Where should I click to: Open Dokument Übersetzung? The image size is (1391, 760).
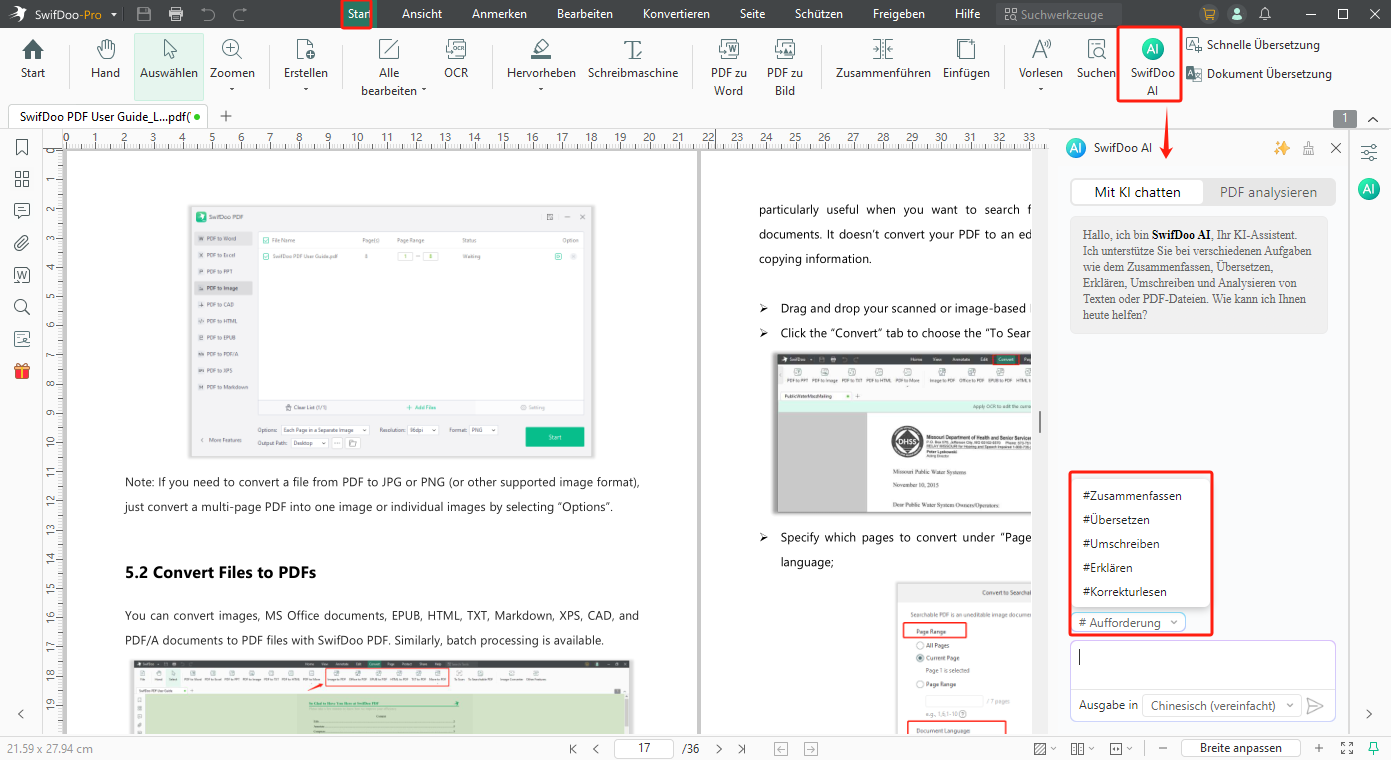tap(1259, 73)
